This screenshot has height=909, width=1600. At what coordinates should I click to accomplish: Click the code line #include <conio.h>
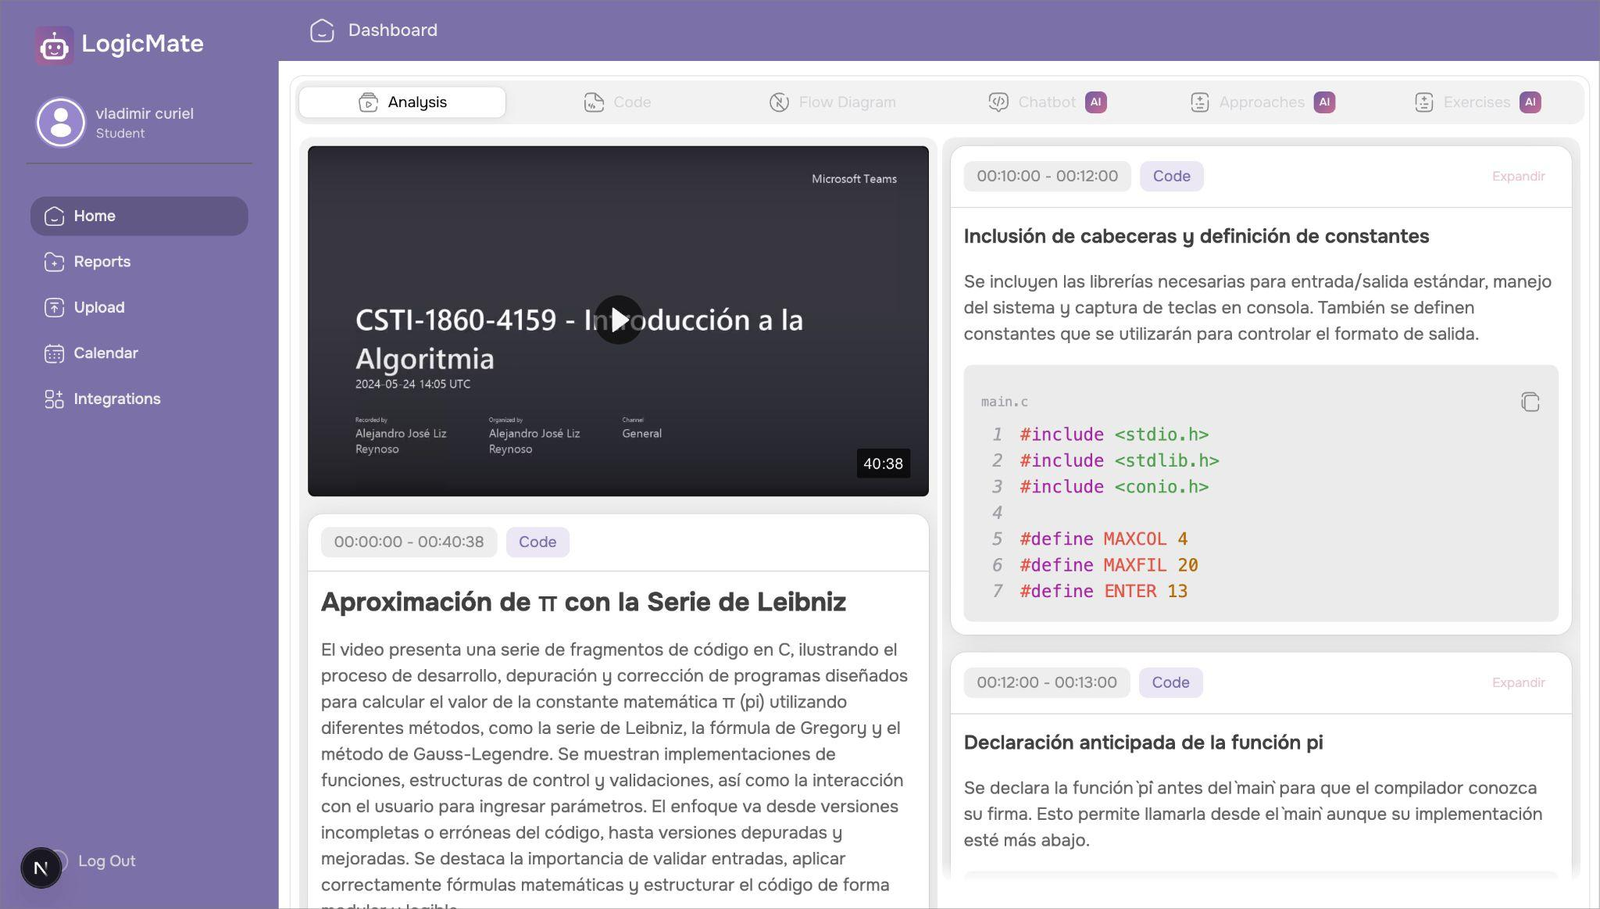click(1114, 487)
